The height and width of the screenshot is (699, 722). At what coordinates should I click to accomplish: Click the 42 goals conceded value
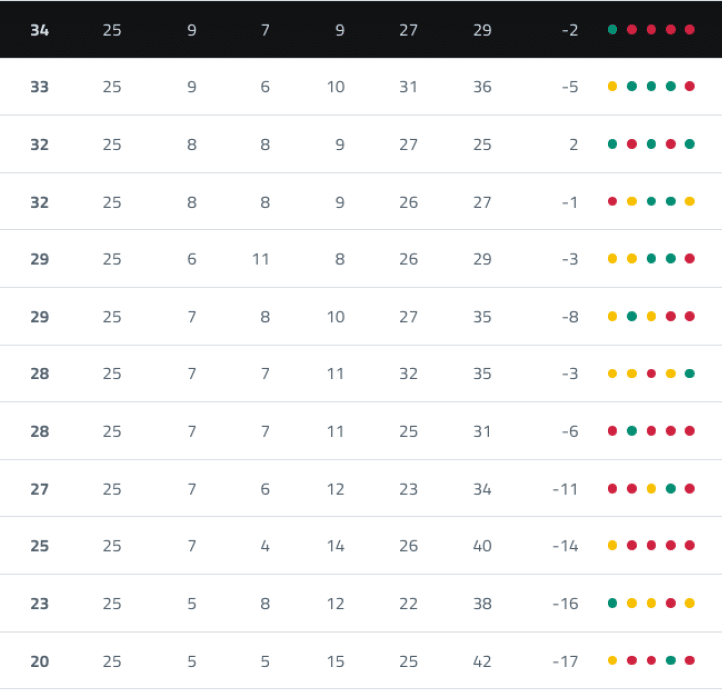coord(482,661)
